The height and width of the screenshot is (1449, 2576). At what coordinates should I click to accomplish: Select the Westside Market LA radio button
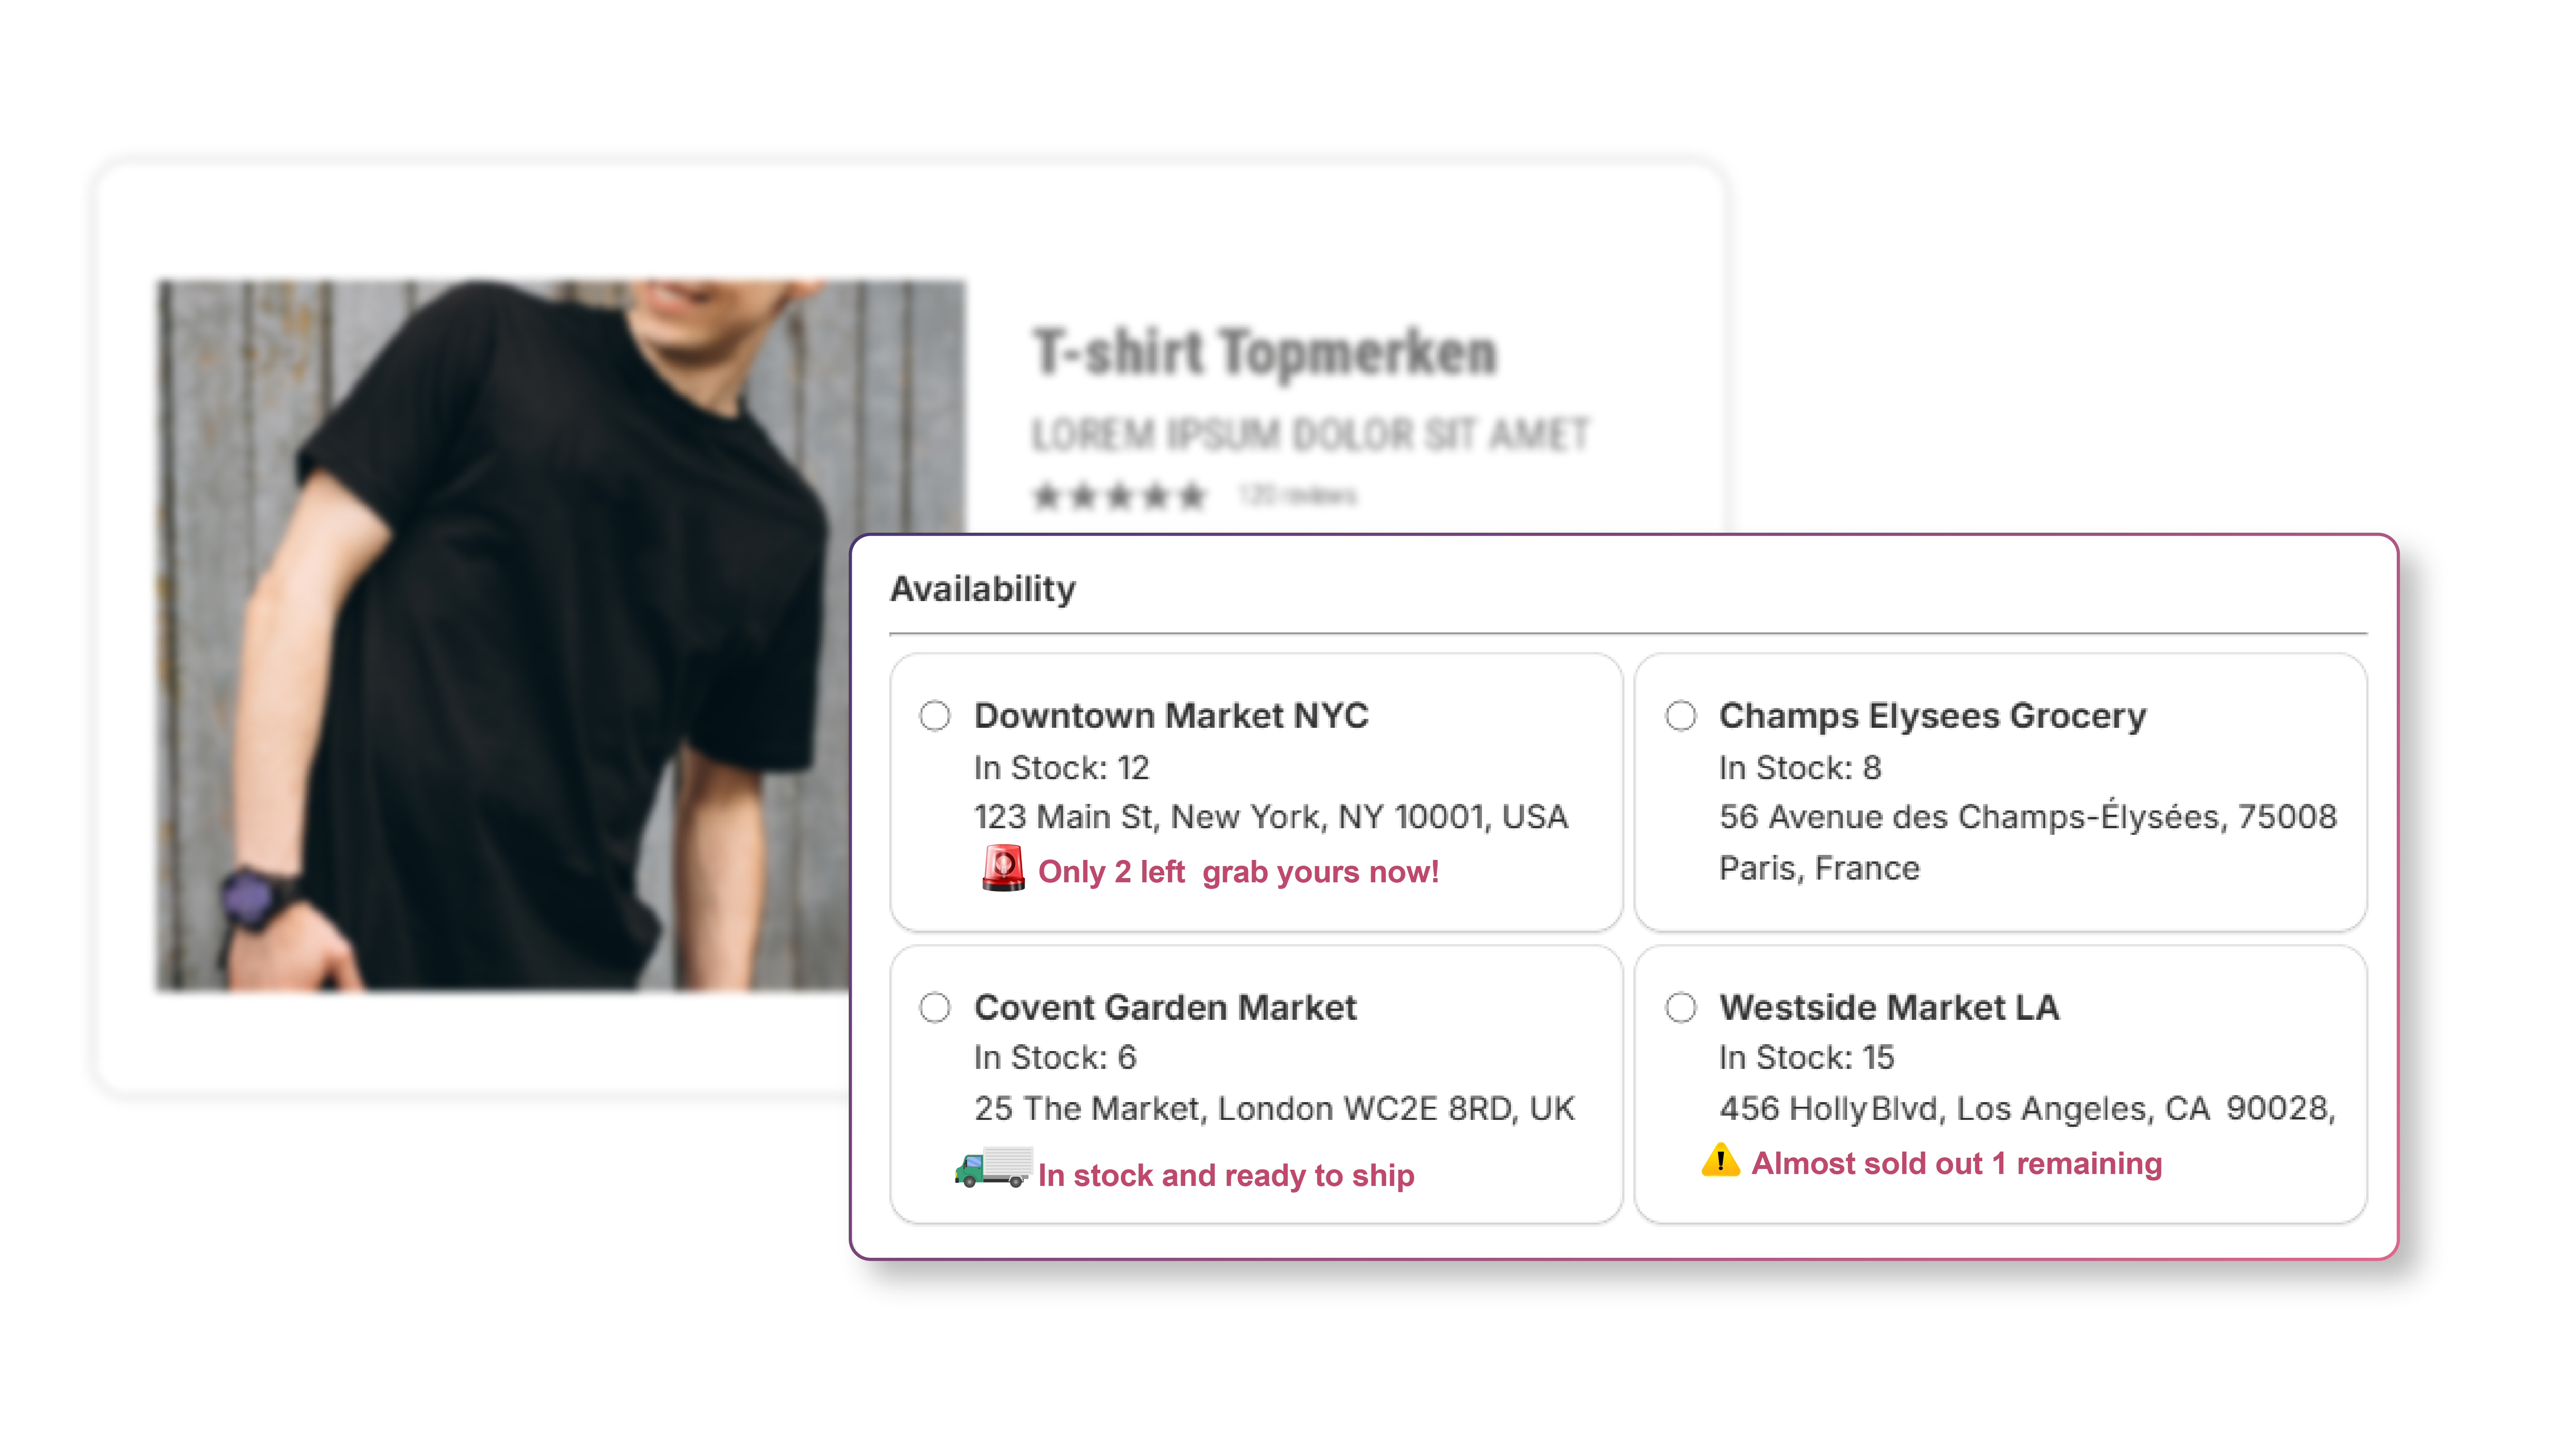[1683, 1008]
